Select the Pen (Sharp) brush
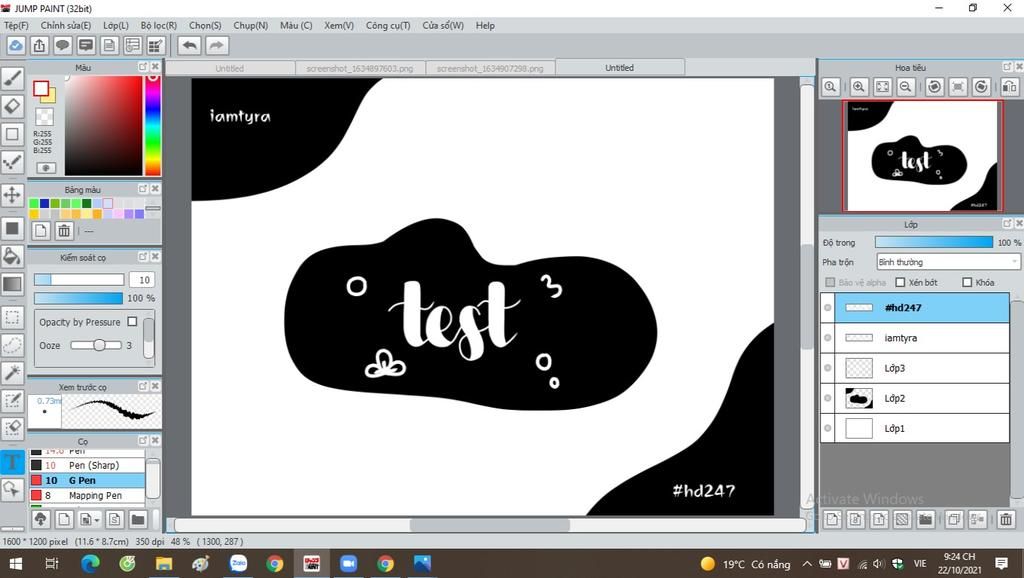 click(x=87, y=465)
